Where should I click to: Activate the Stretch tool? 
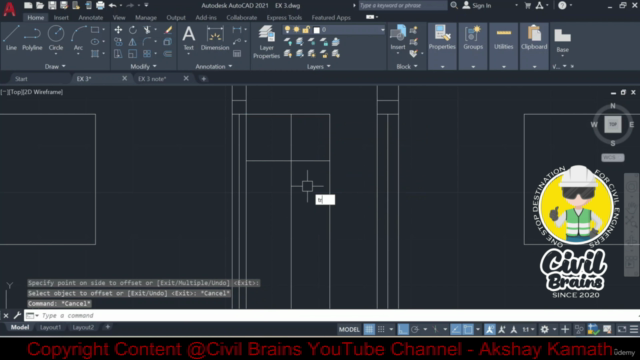pyautogui.click(x=118, y=53)
